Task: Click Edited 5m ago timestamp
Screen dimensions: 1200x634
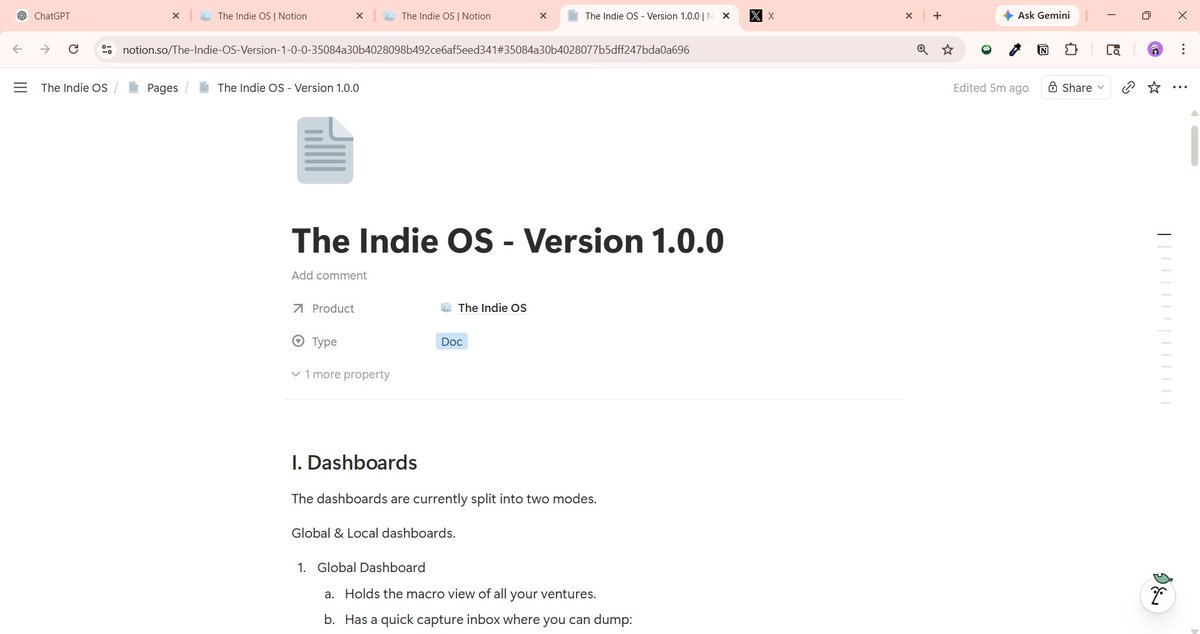Action: 990,88
